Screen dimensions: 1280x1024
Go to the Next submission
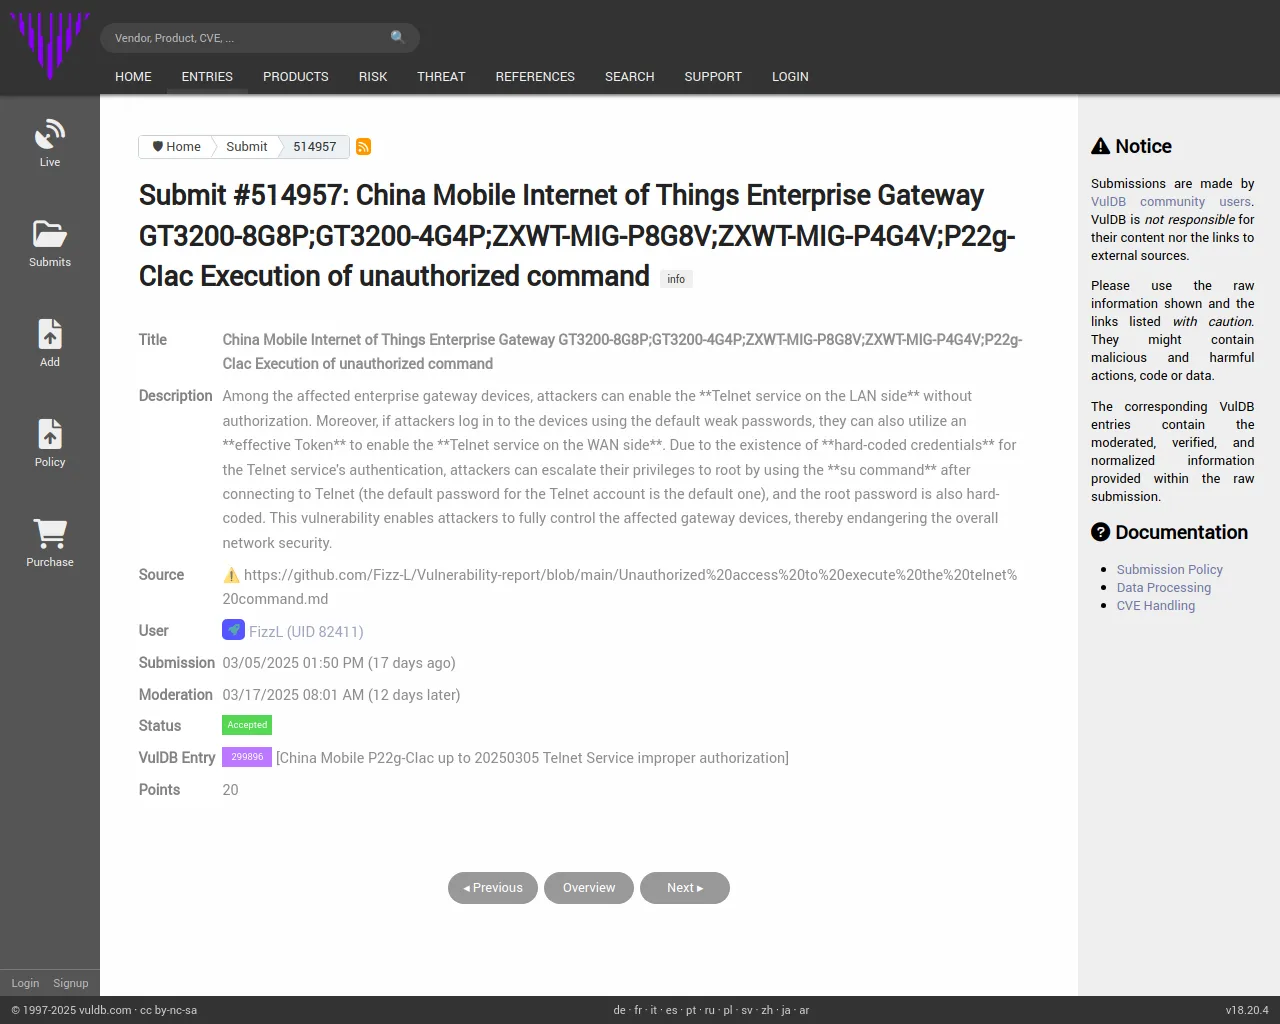coord(685,888)
